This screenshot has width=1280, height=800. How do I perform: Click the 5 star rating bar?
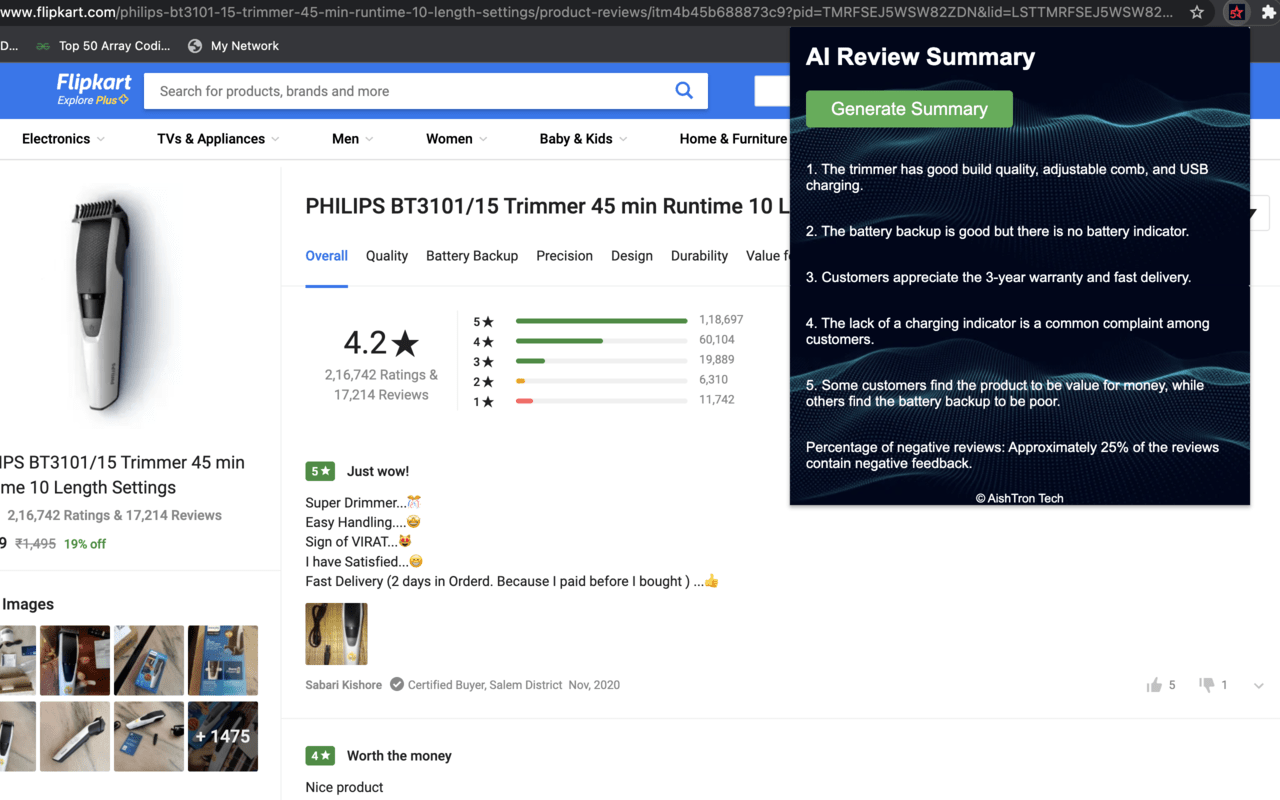coord(601,321)
